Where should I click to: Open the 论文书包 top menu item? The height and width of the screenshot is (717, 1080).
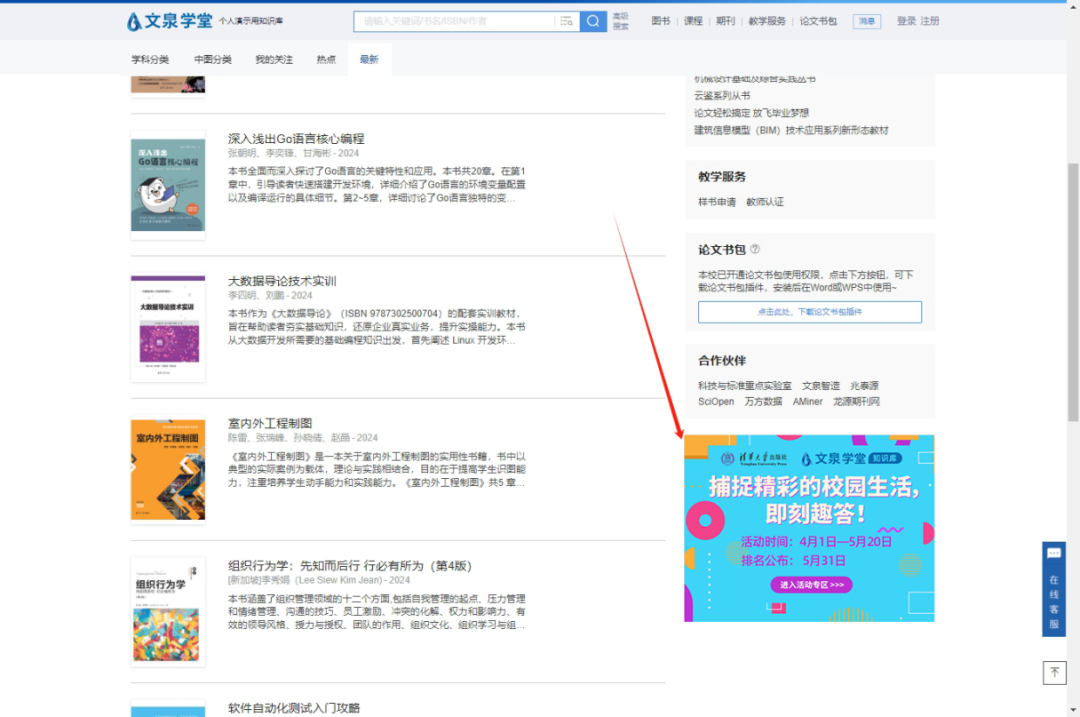pyautogui.click(x=818, y=21)
